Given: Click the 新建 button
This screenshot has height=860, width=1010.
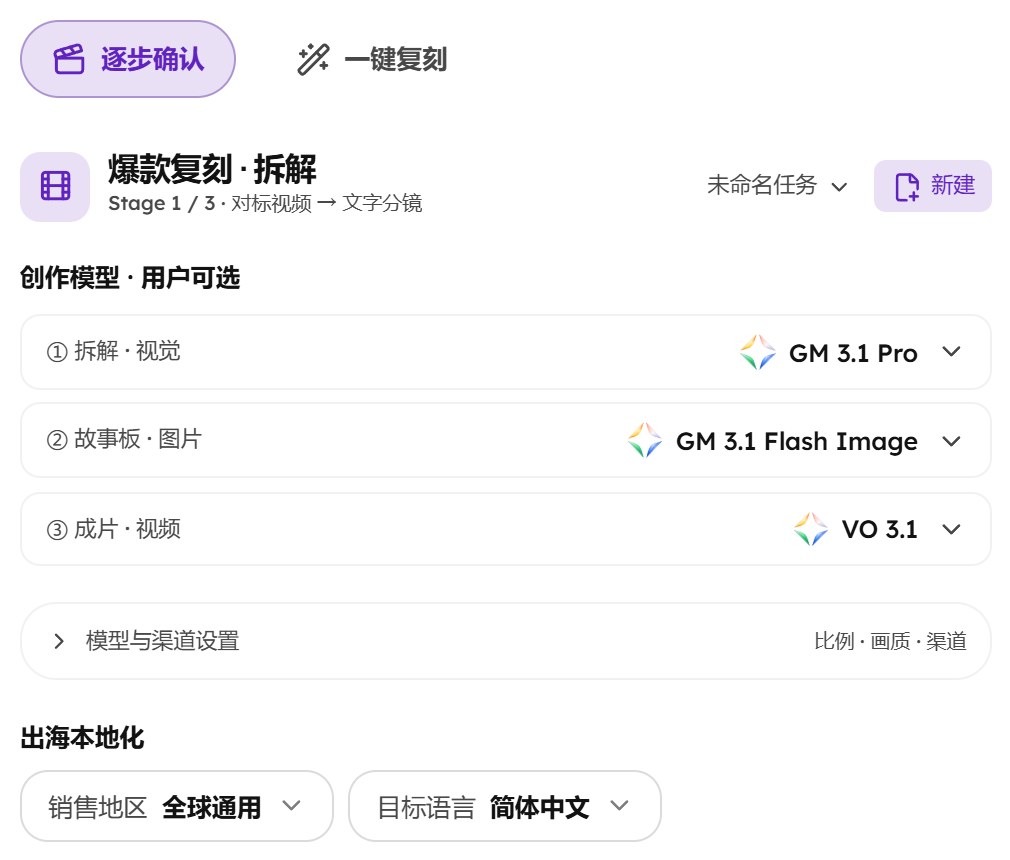Looking at the screenshot, I should [x=933, y=186].
